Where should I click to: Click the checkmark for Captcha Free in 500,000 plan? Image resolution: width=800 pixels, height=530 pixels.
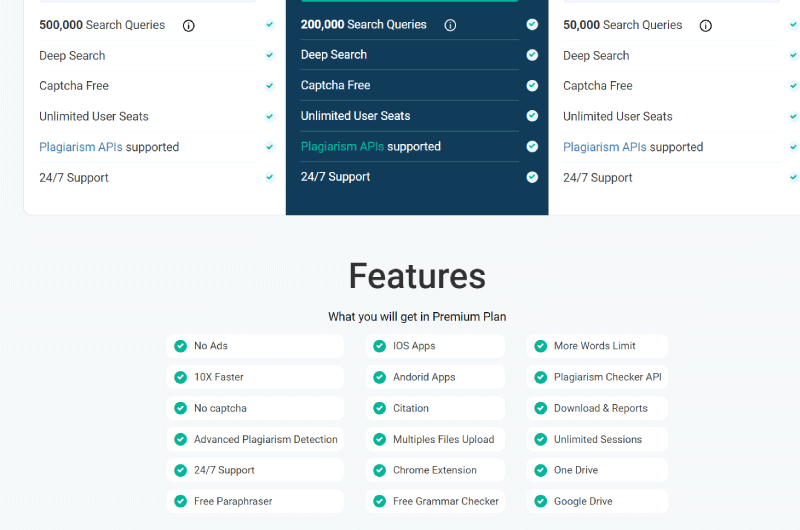pyautogui.click(x=270, y=86)
